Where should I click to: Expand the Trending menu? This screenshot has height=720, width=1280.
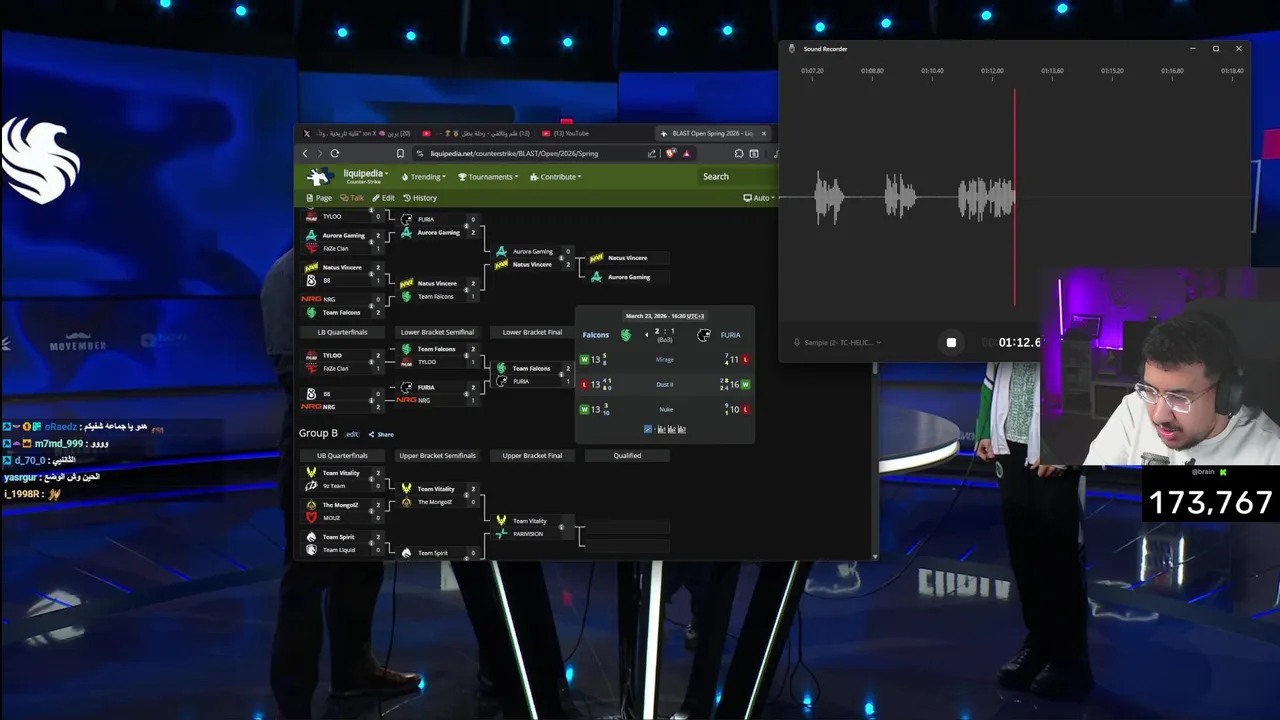pos(423,177)
